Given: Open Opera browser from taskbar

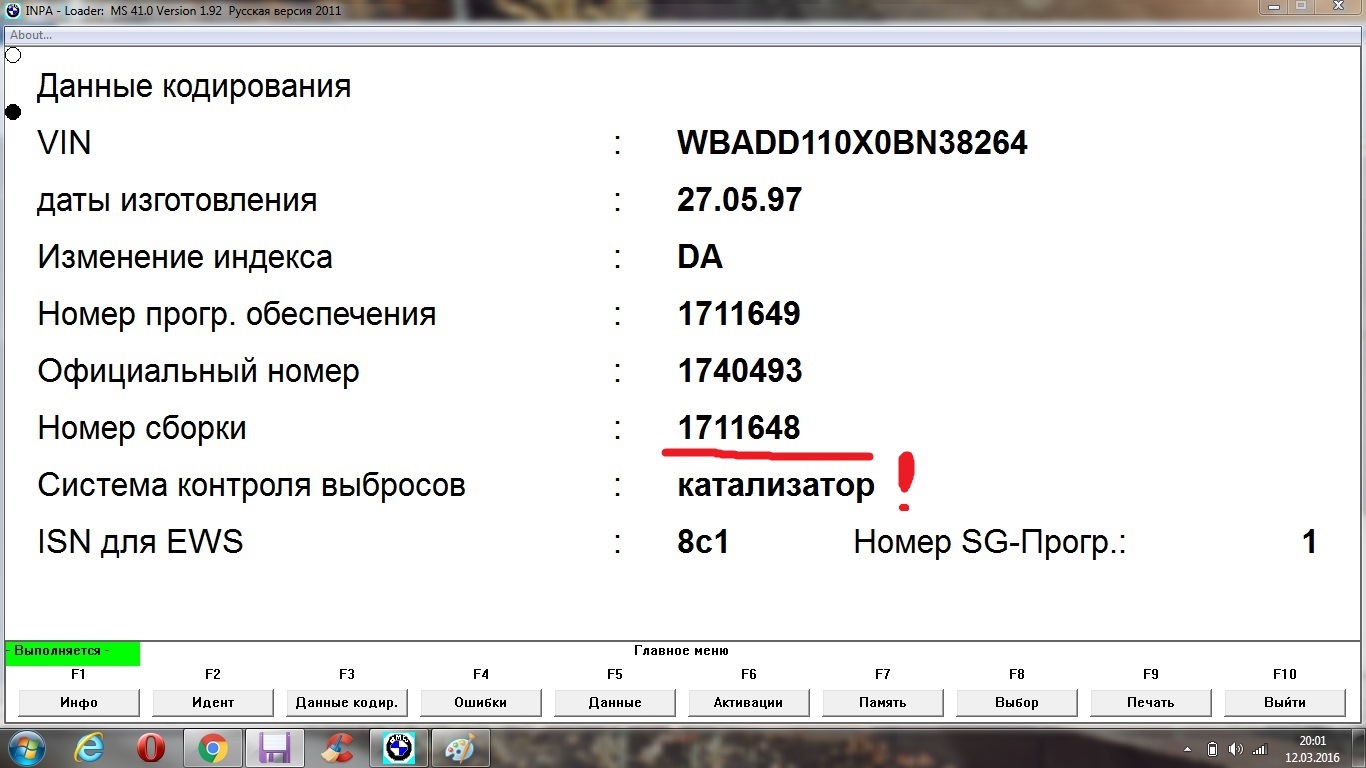Looking at the screenshot, I should (x=151, y=747).
